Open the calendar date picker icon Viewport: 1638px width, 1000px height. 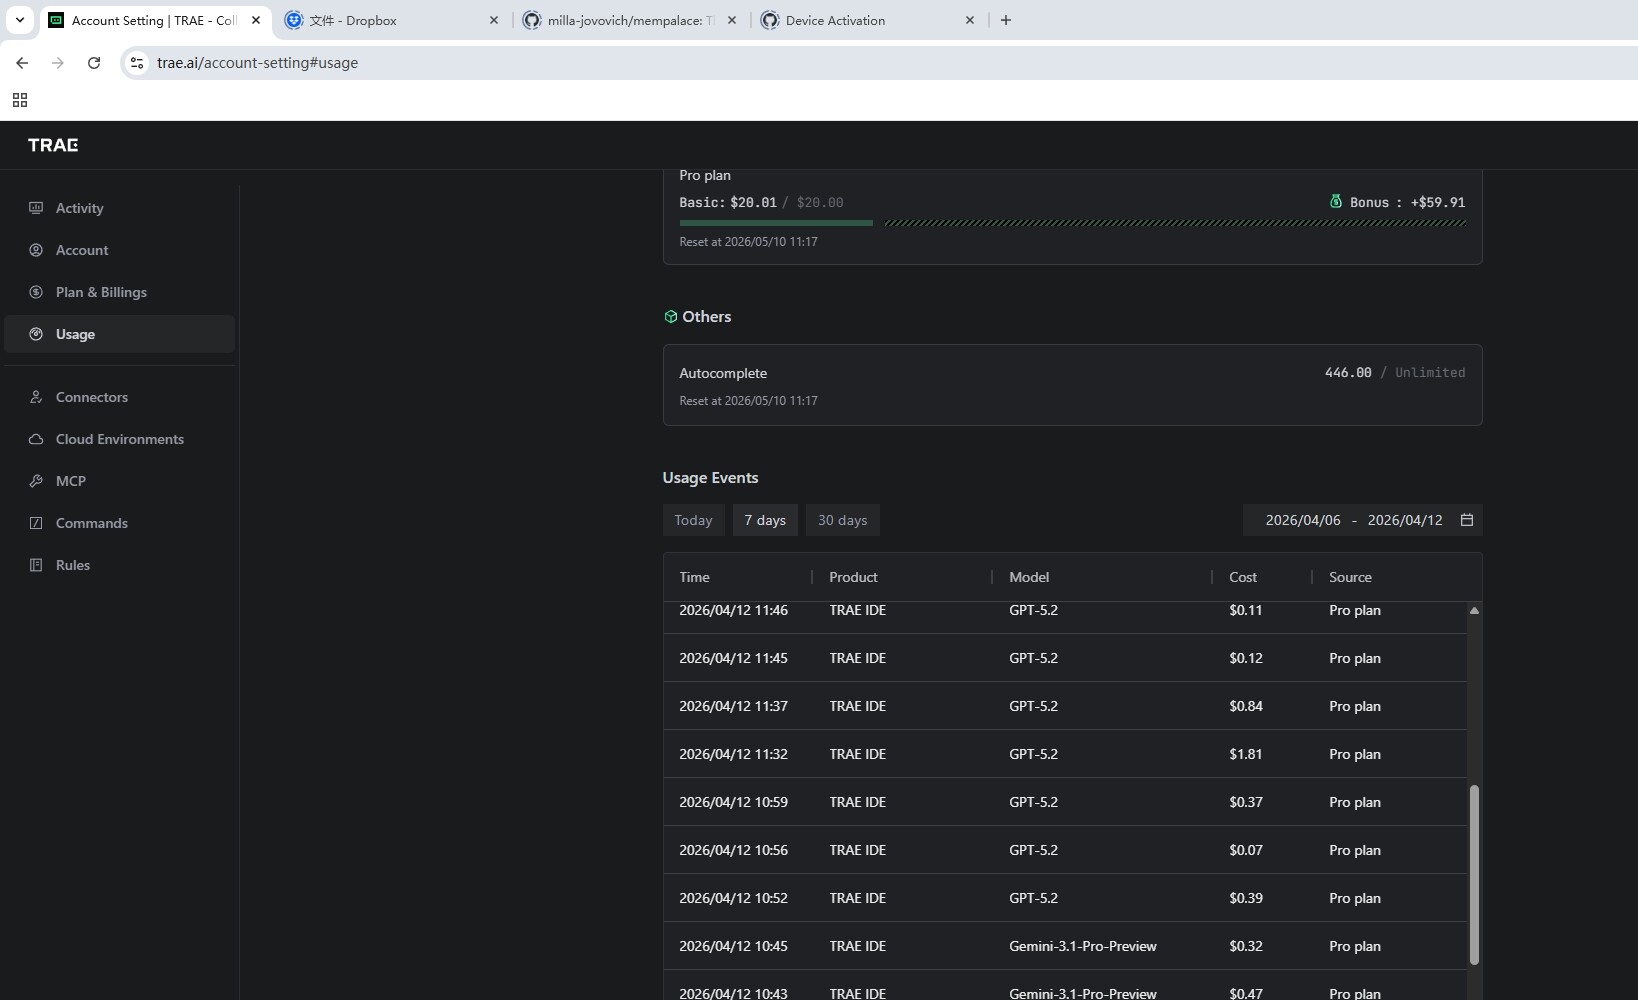(x=1467, y=520)
